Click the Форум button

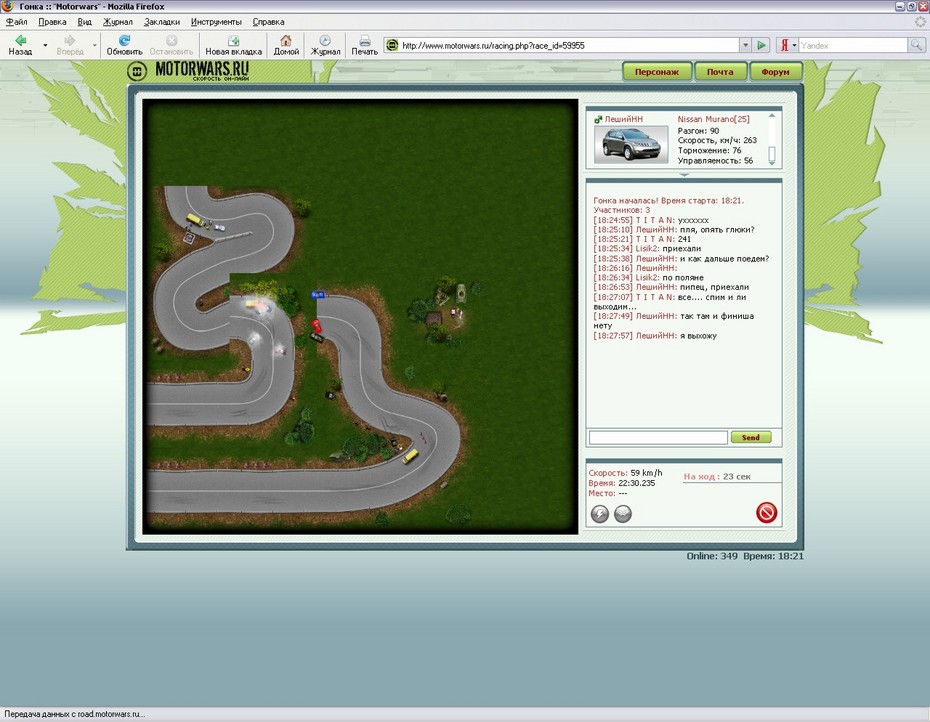pyautogui.click(x=775, y=72)
